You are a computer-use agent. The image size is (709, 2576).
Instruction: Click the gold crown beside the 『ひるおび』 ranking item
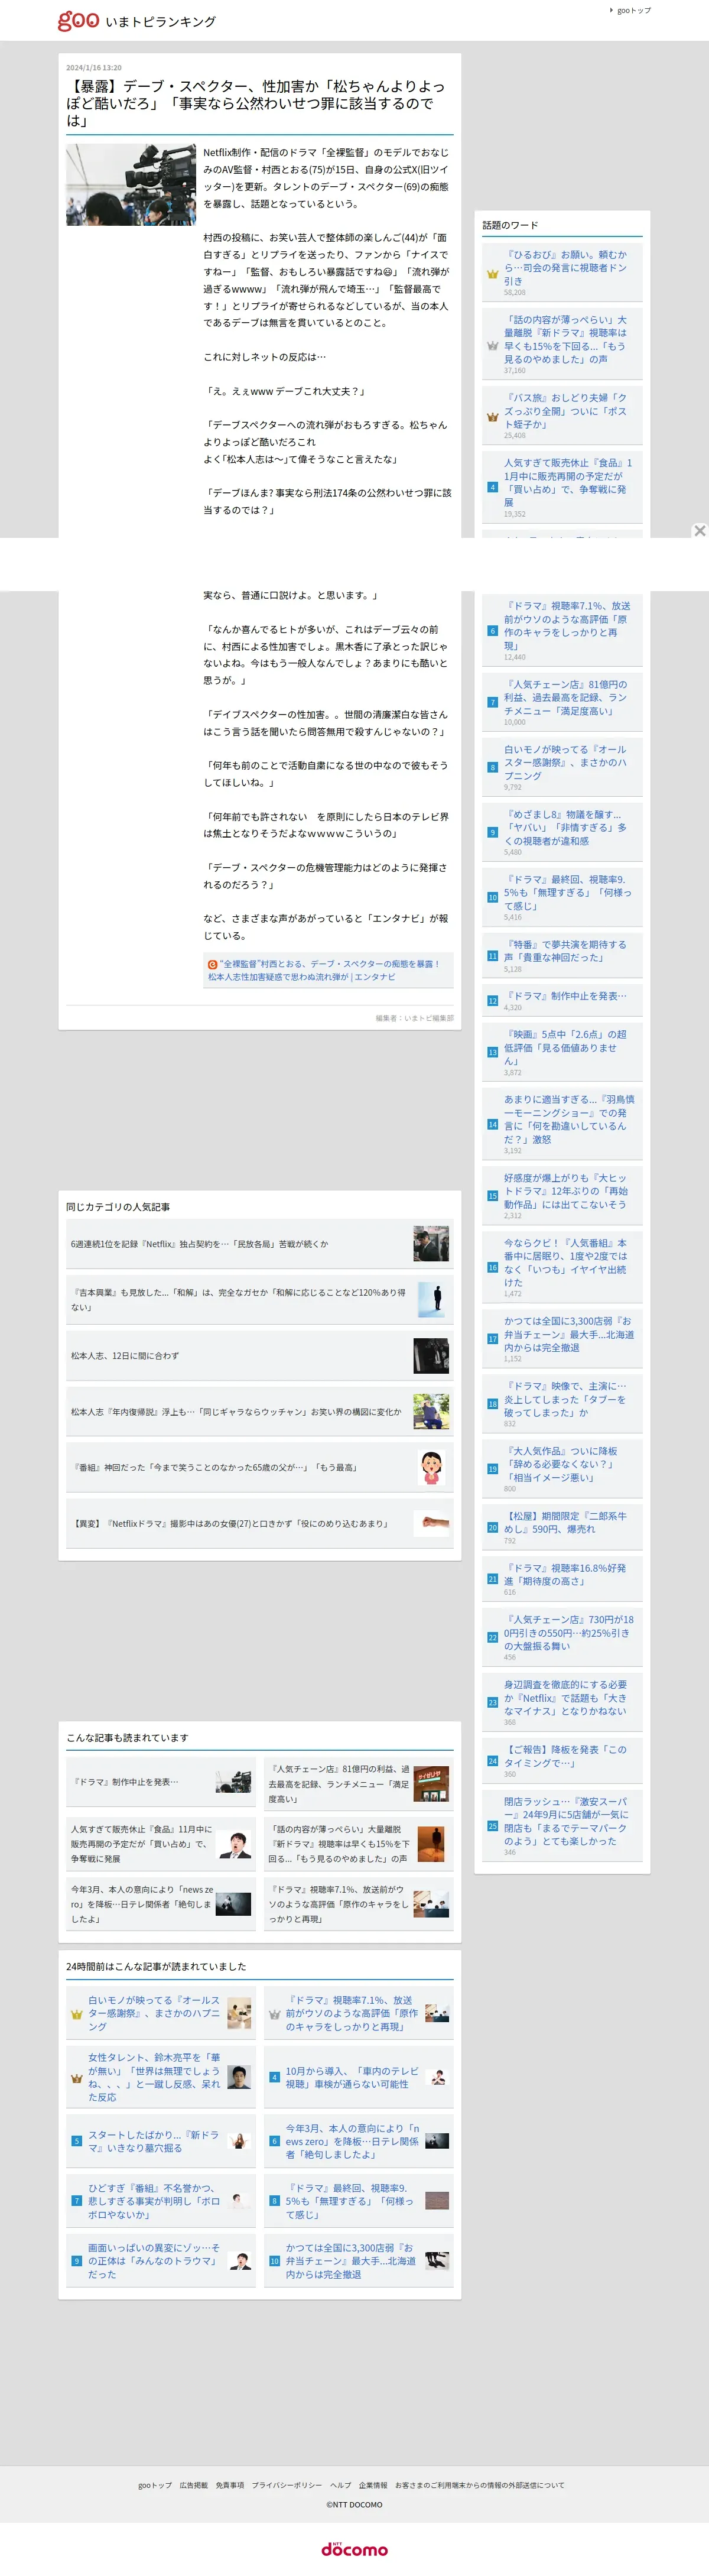coord(492,274)
